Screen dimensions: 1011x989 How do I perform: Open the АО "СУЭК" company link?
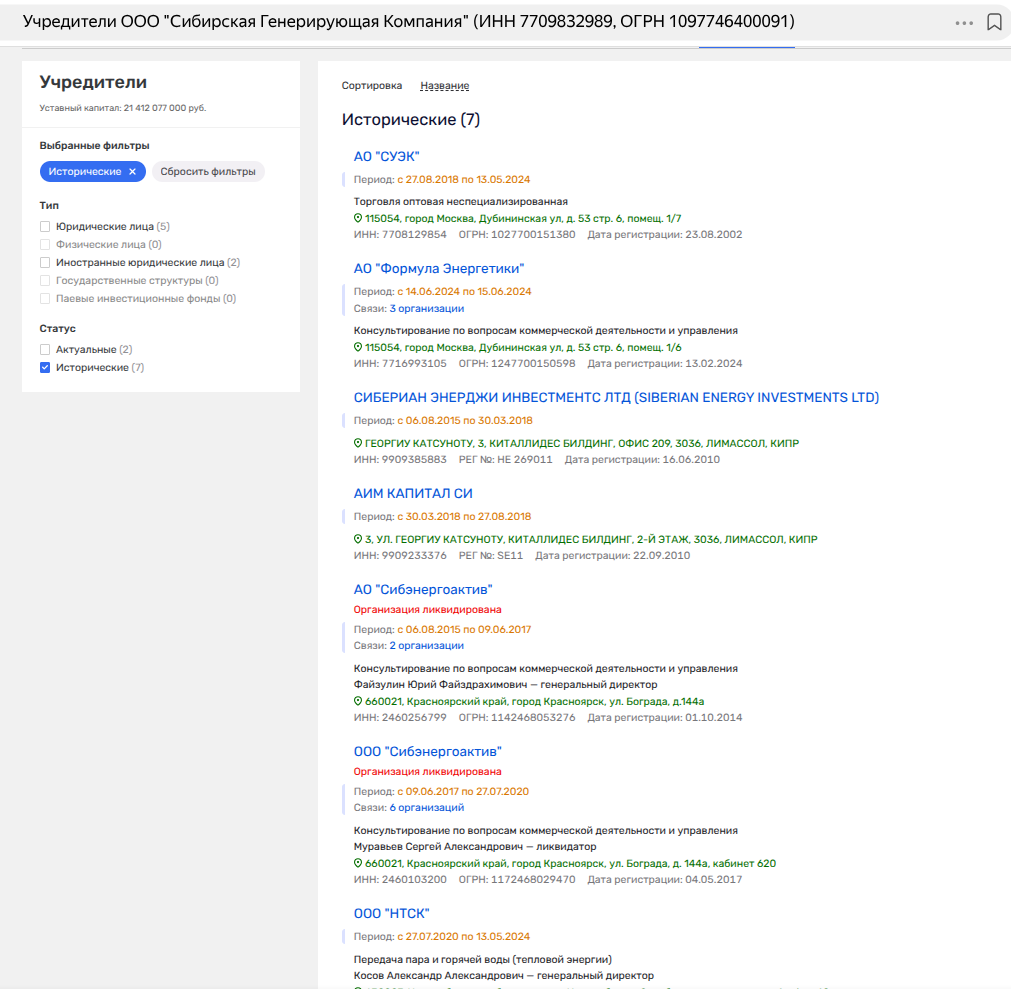[x=386, y=156]
